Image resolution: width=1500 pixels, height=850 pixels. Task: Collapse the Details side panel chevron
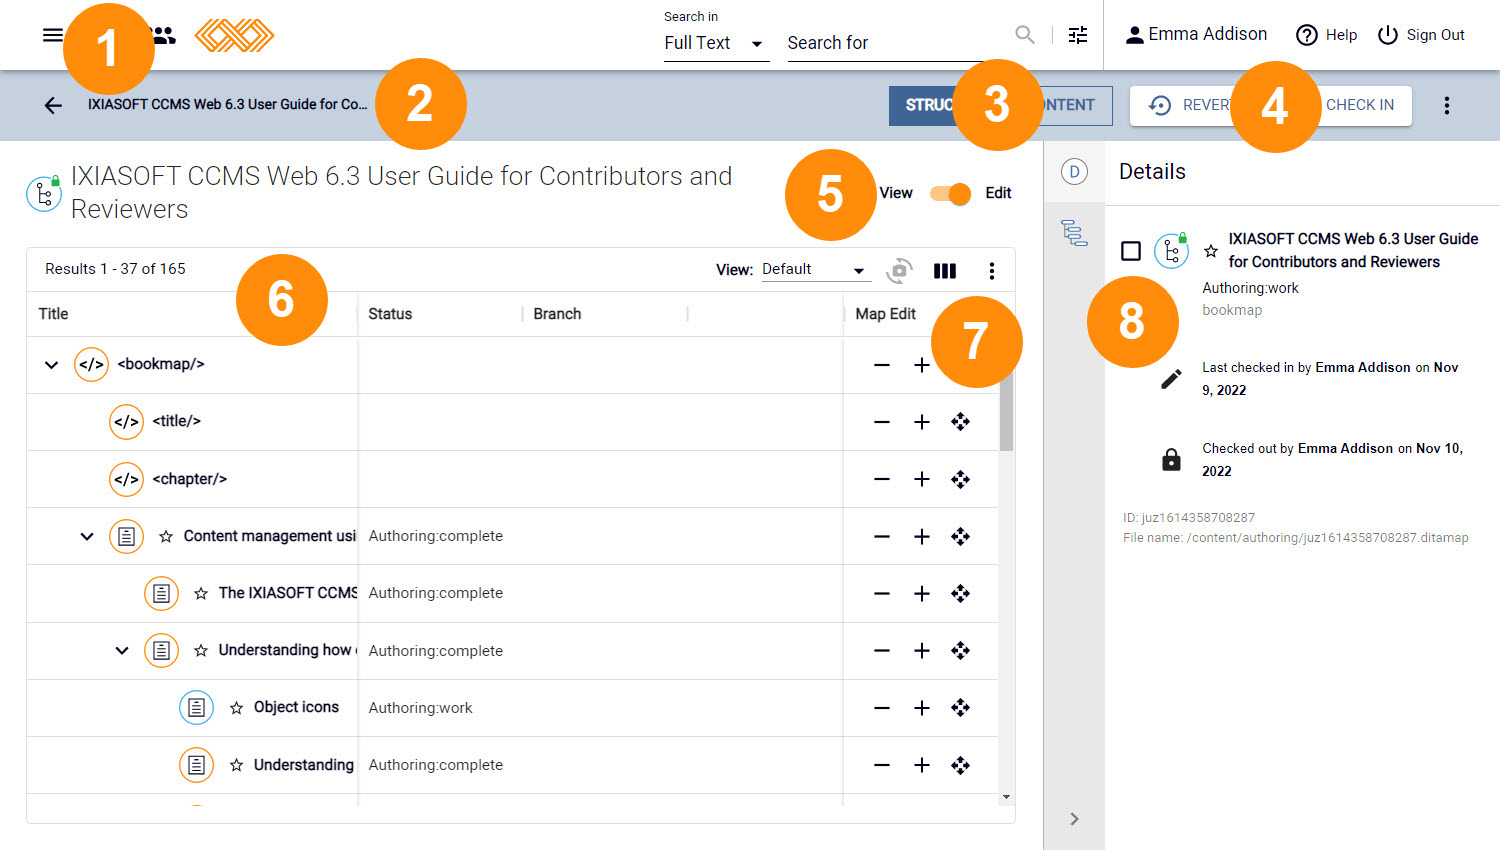click(x=1074, y=819)
